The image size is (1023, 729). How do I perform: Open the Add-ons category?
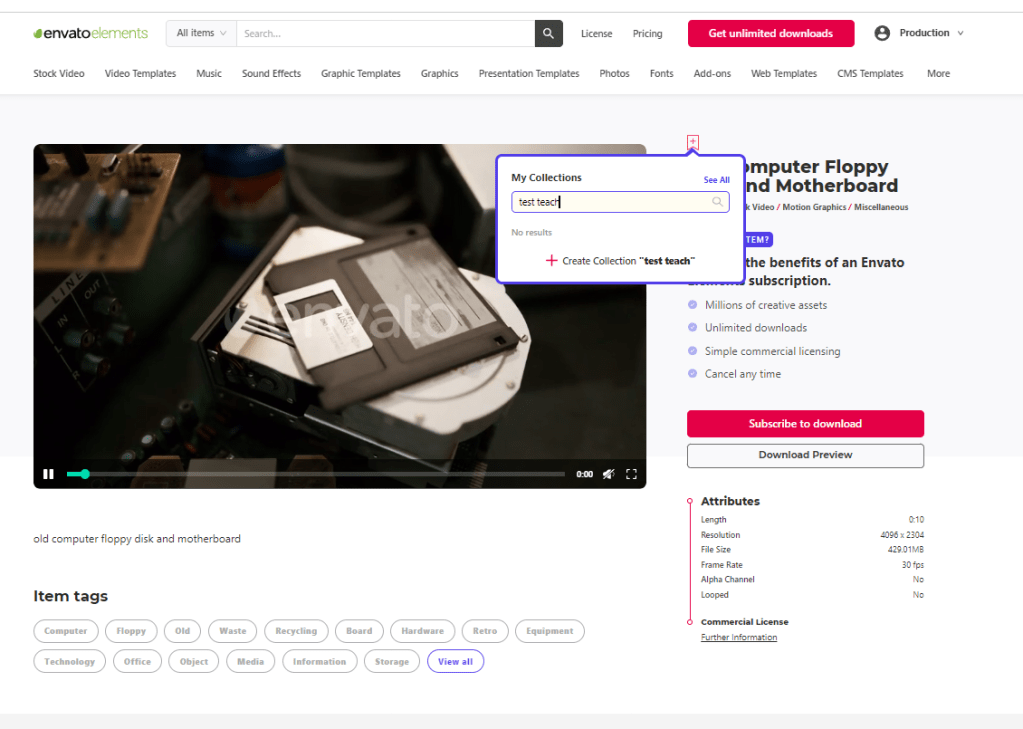[712, 74]
